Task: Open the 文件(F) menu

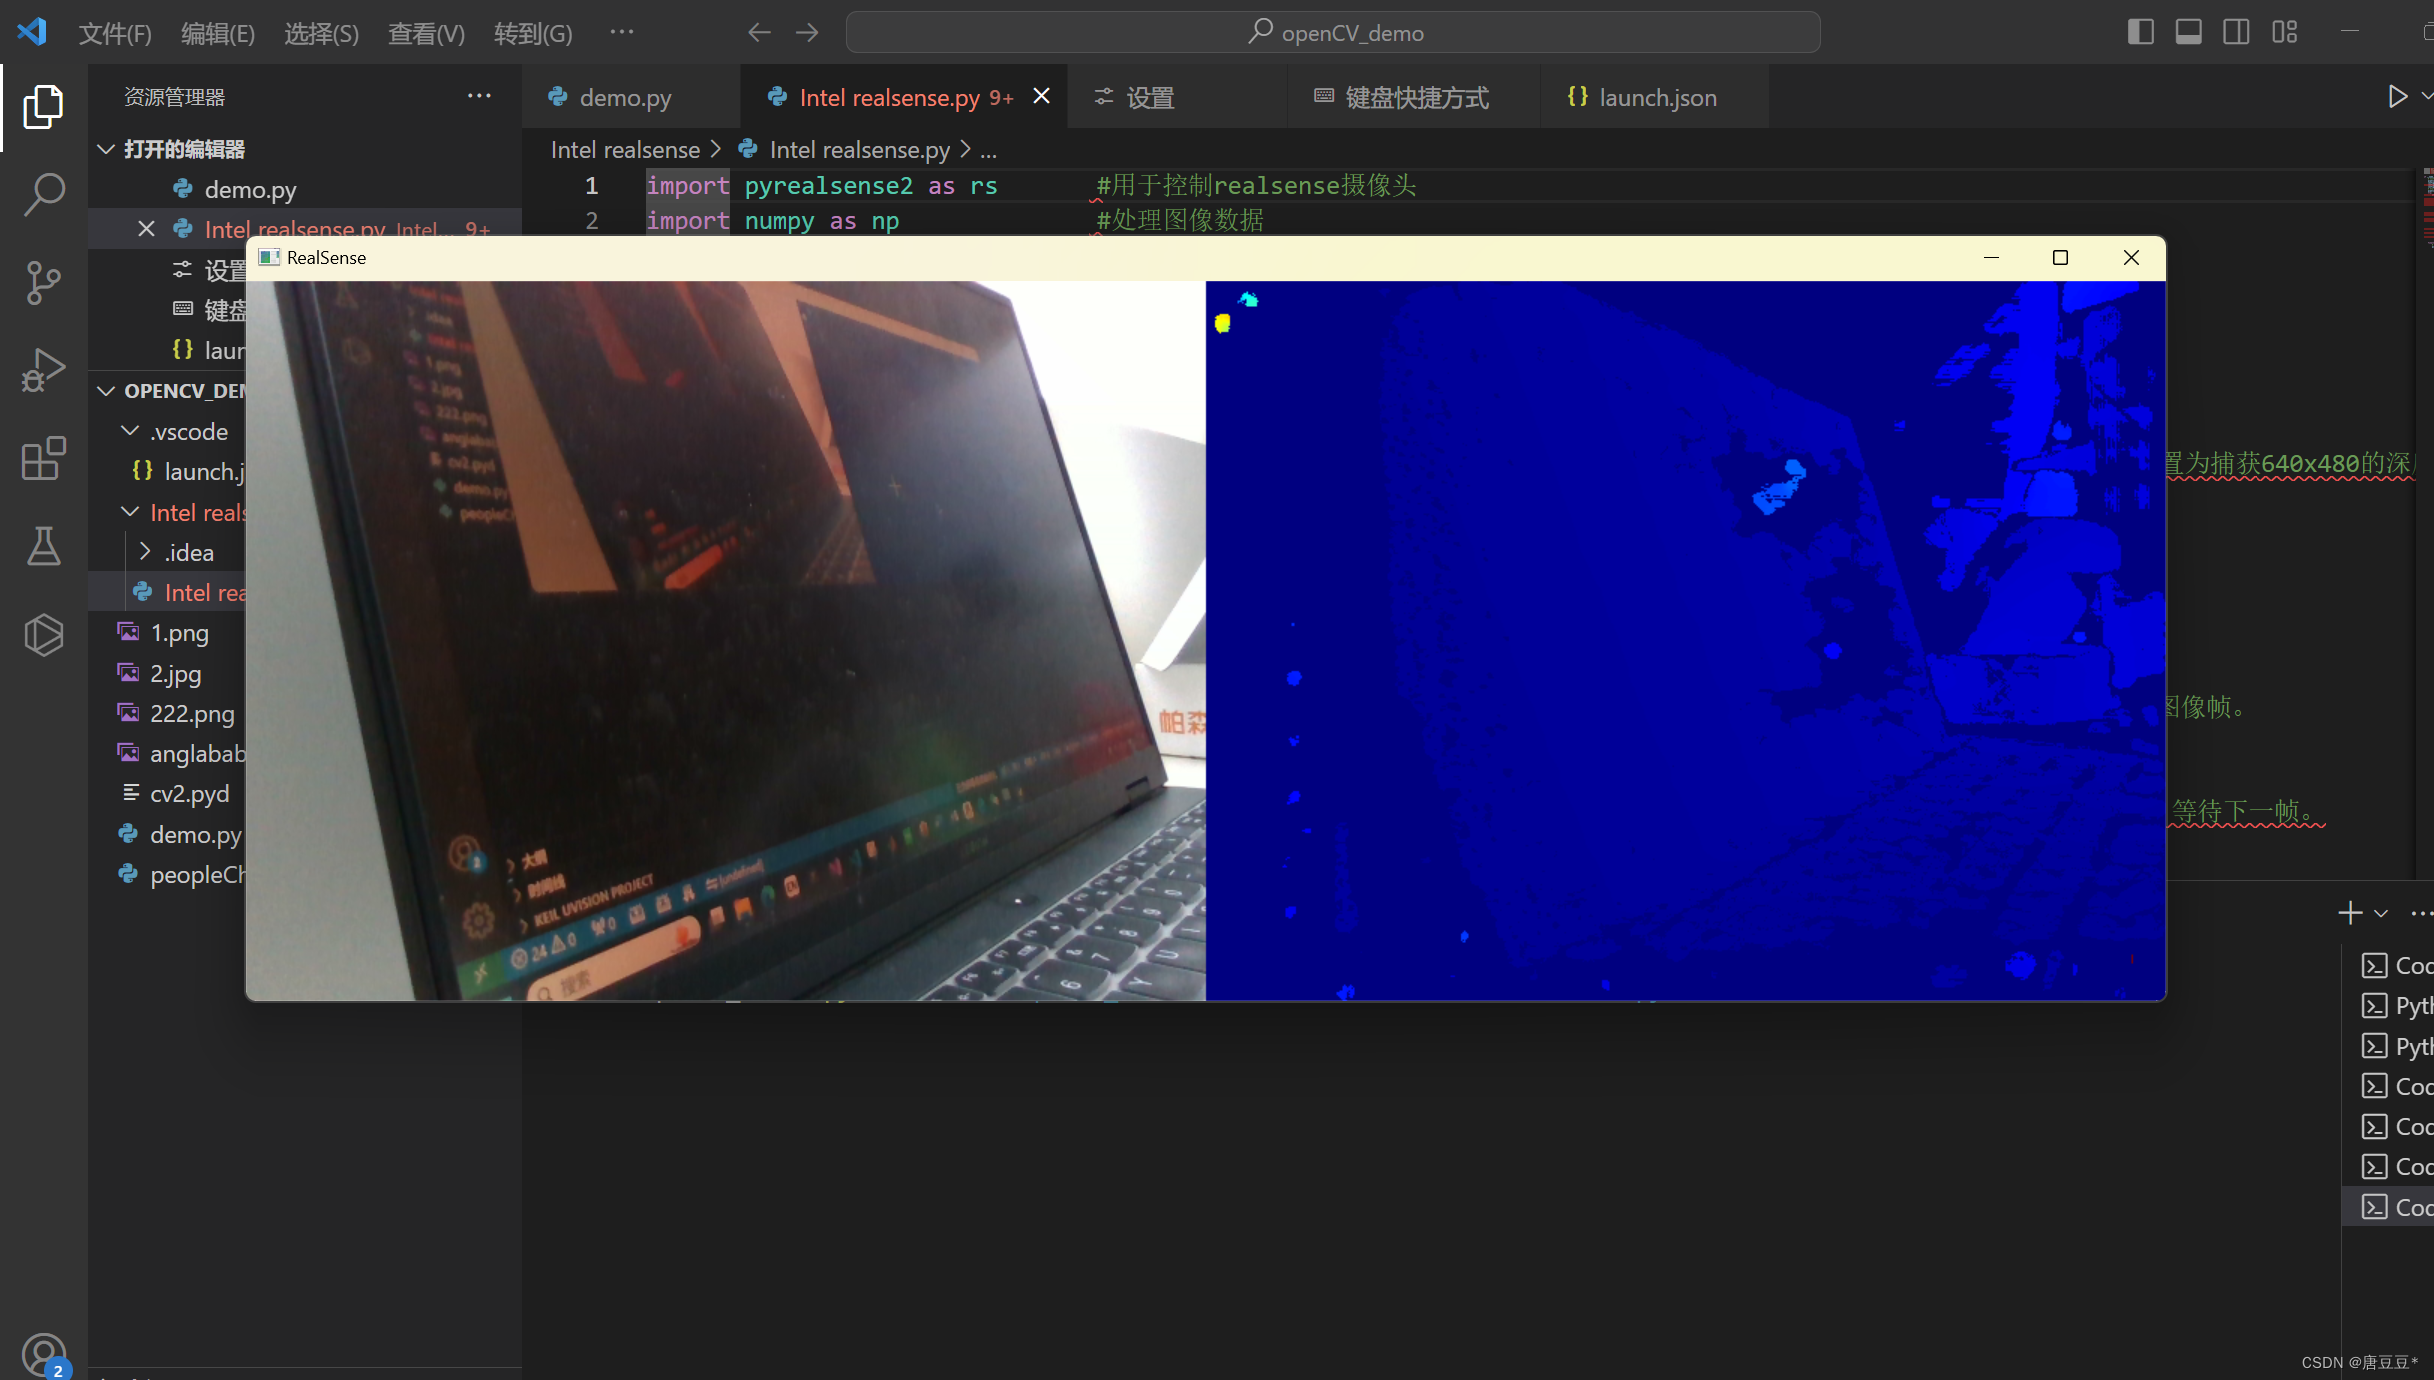Action: coord(115,33)
